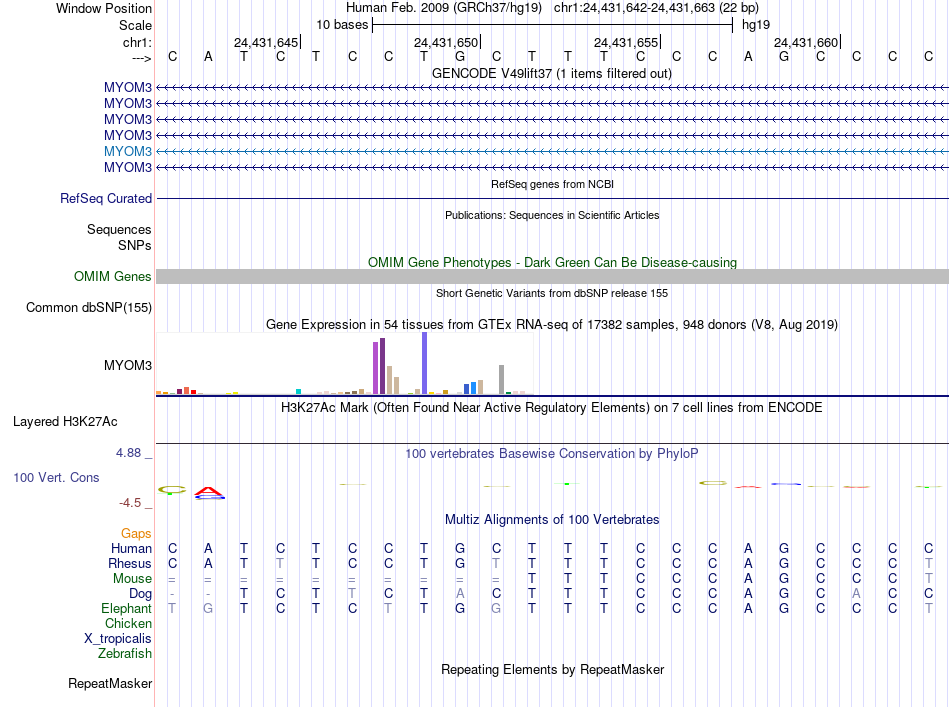Click the RepeatMasker track label
The image size is (950, 707).
point(110,683)
